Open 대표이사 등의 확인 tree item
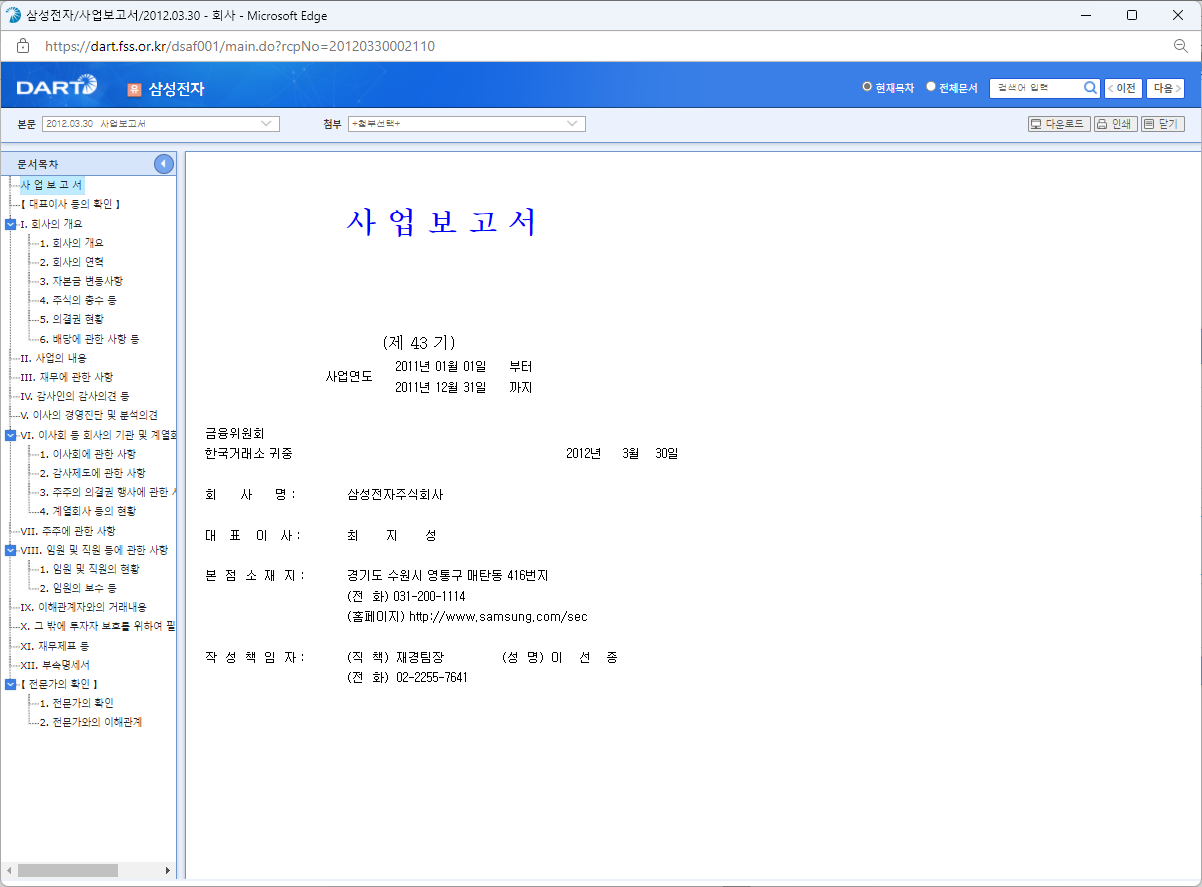 [x=70, y=204]
